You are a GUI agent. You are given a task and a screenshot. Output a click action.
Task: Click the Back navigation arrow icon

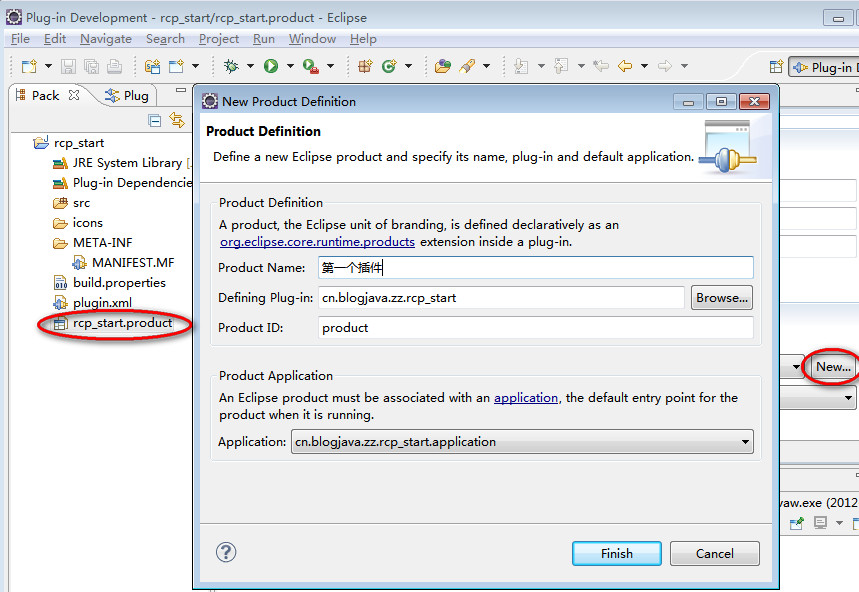625,66
